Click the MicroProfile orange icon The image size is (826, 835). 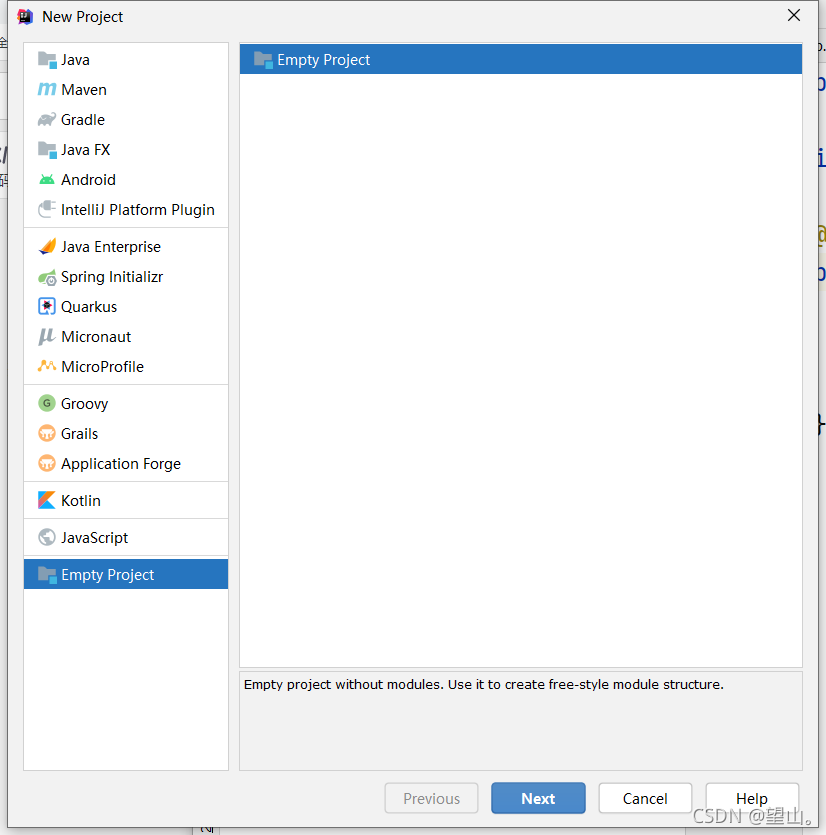click(47, 366)
